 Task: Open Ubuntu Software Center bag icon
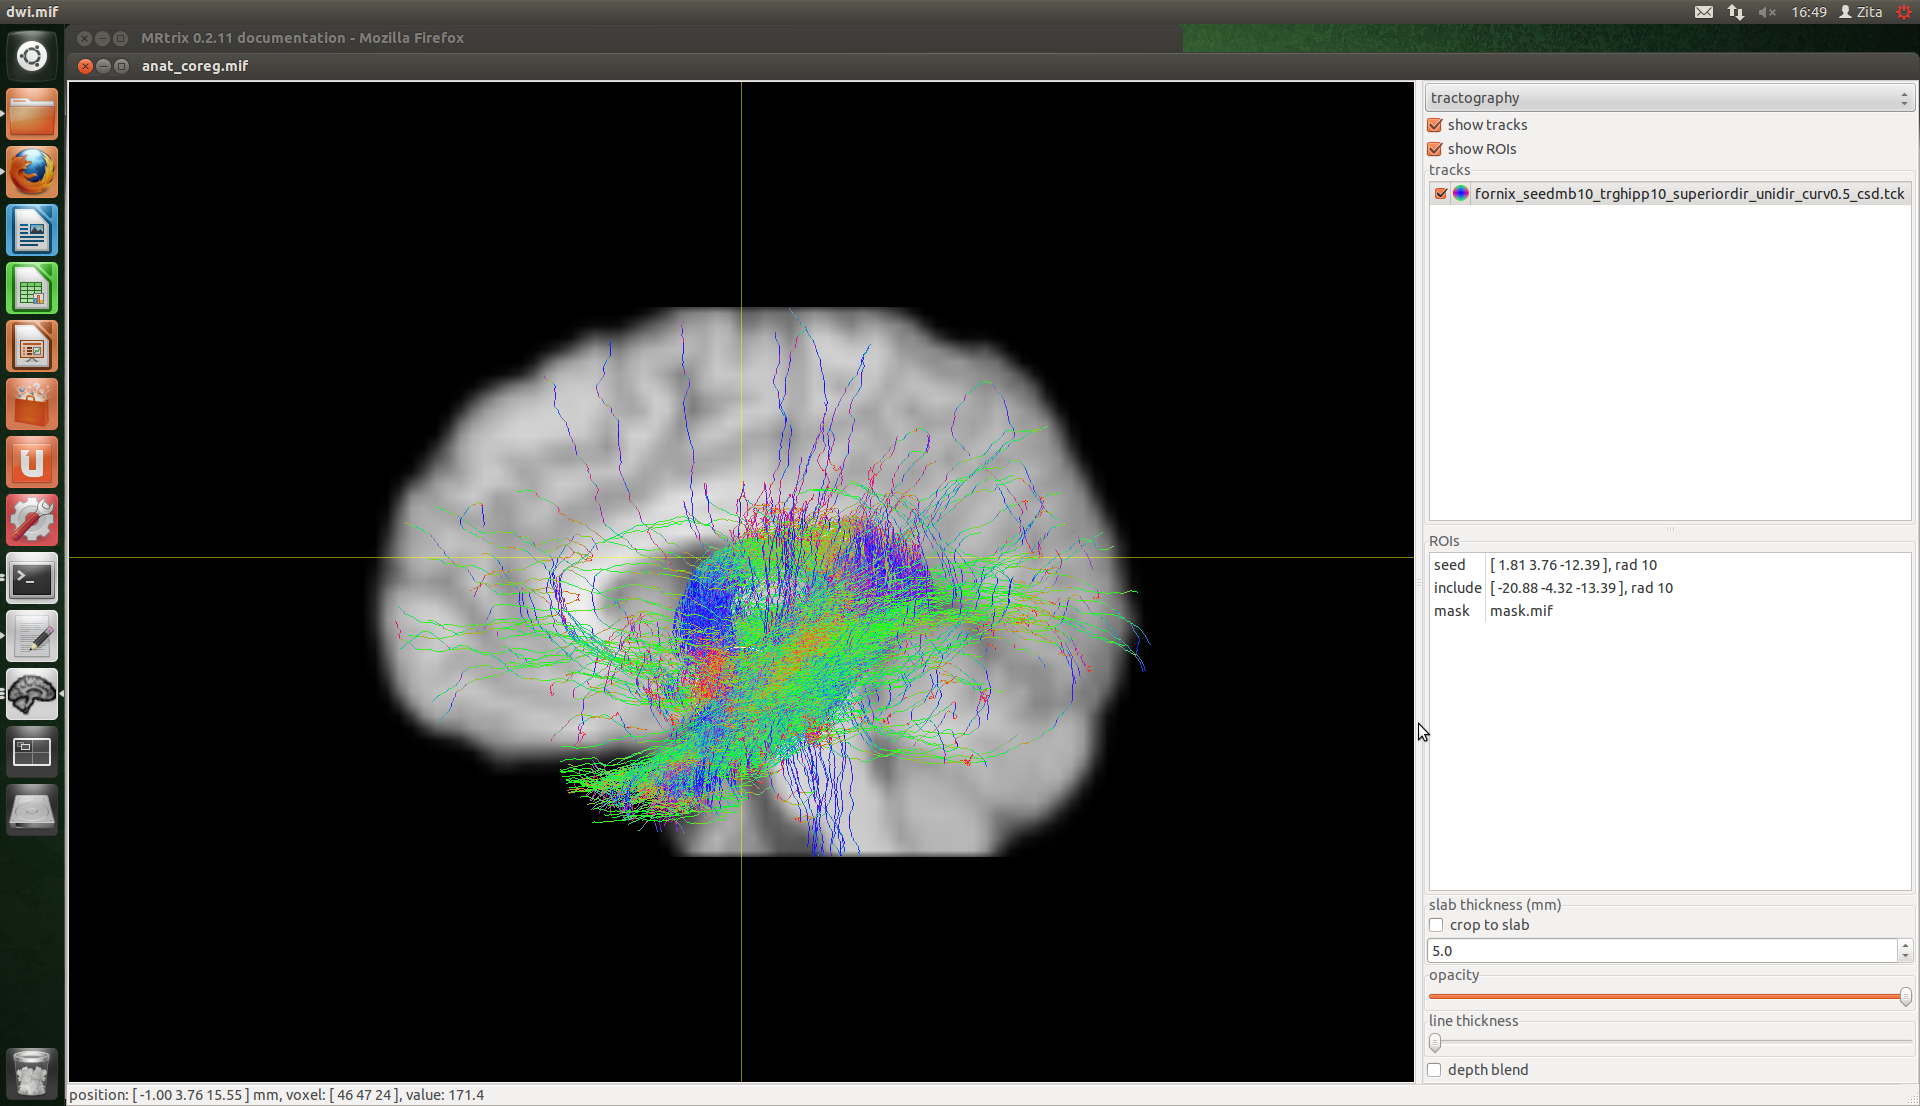pos(32,405)
